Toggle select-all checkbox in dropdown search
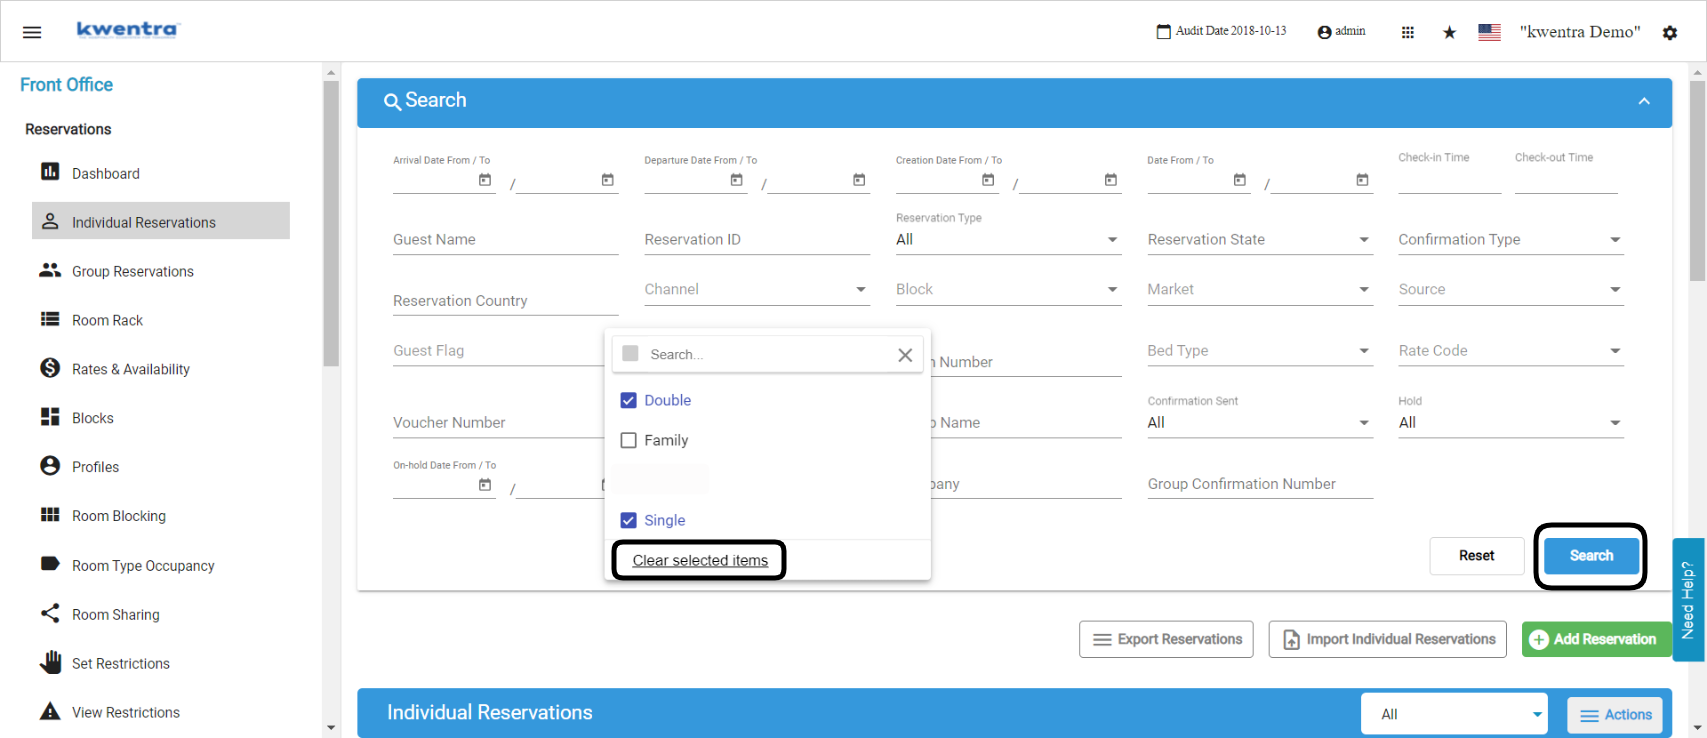 click(630, 354)
